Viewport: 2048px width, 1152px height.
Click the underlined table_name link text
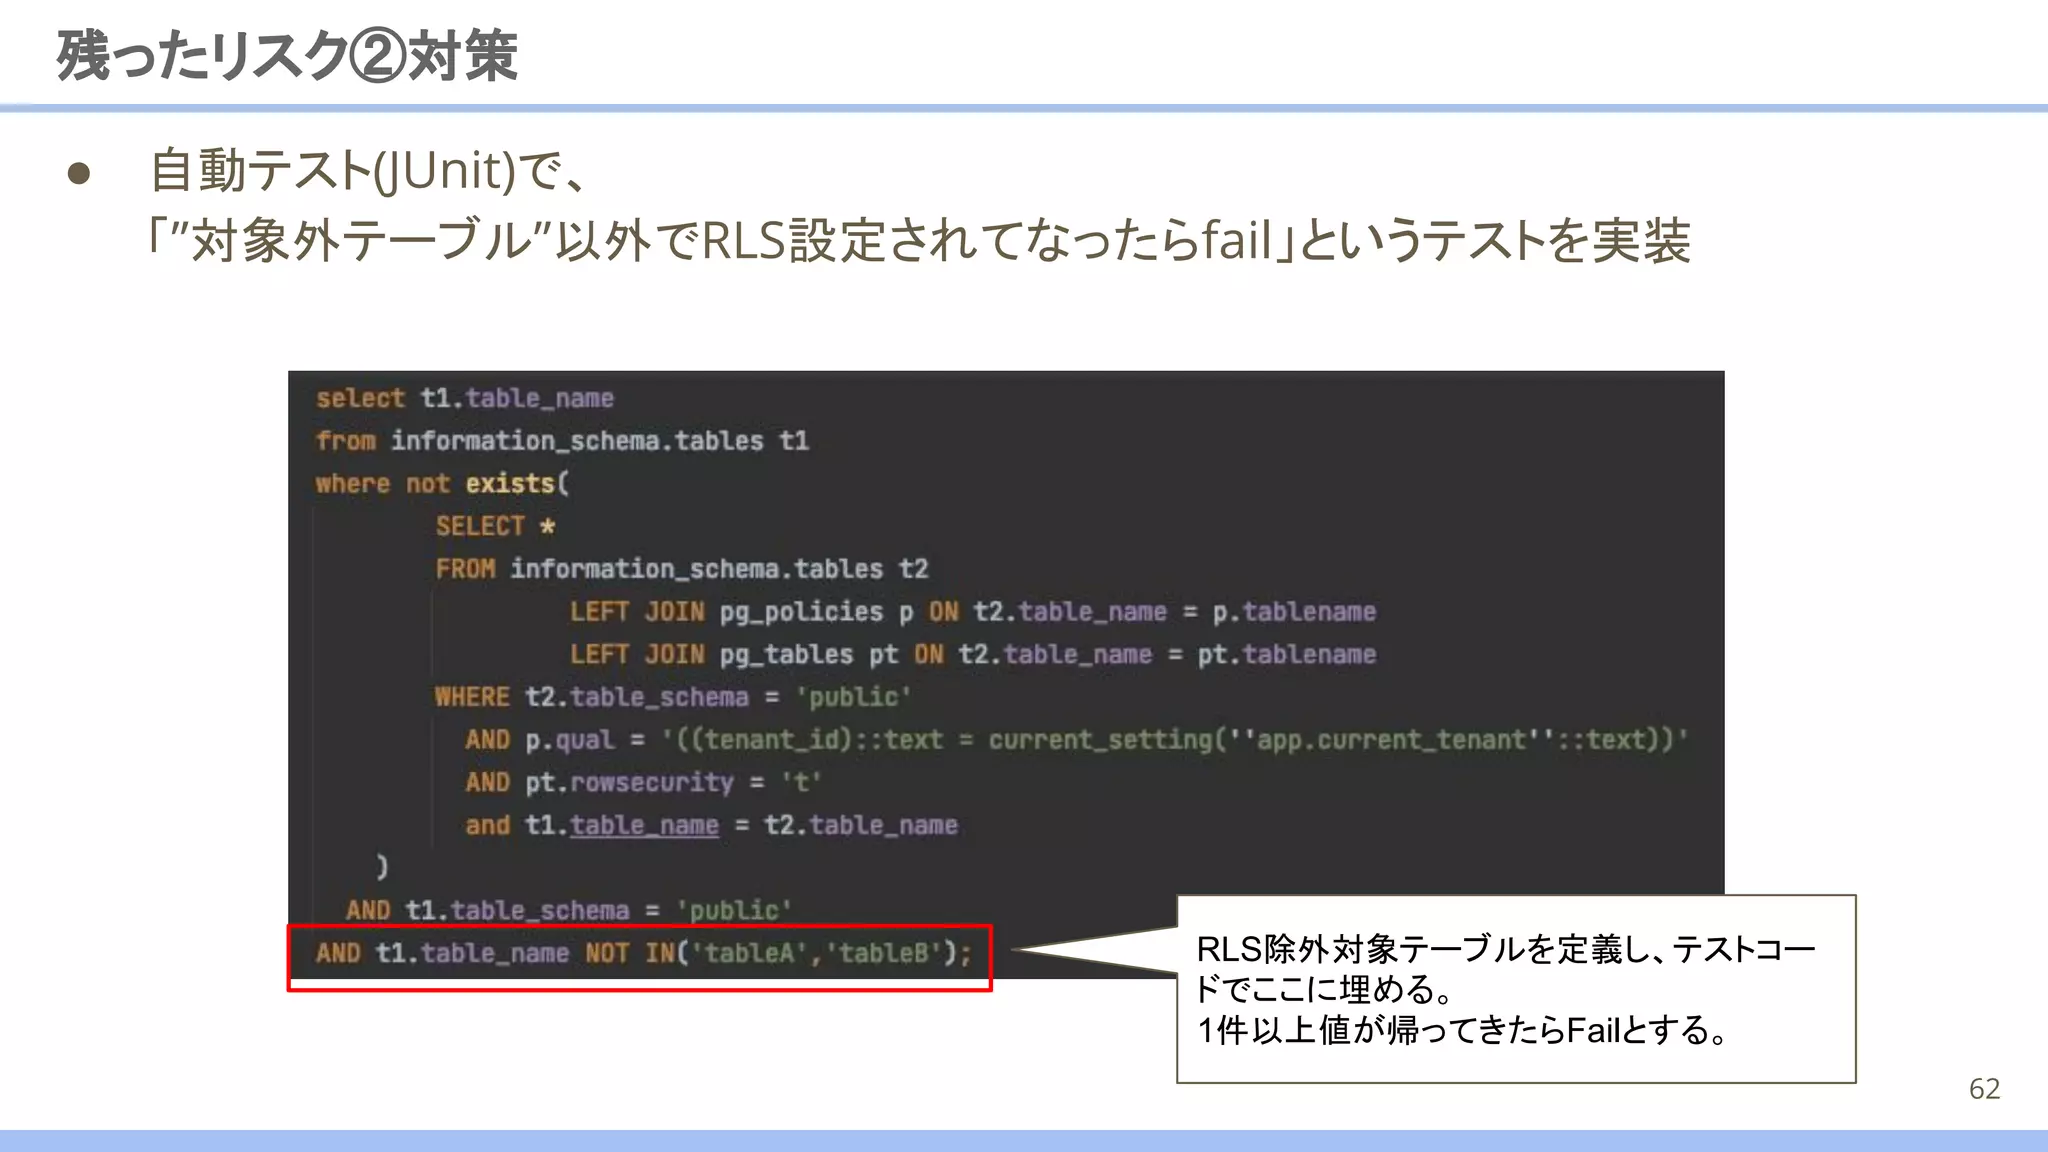[x=644, y=825]
